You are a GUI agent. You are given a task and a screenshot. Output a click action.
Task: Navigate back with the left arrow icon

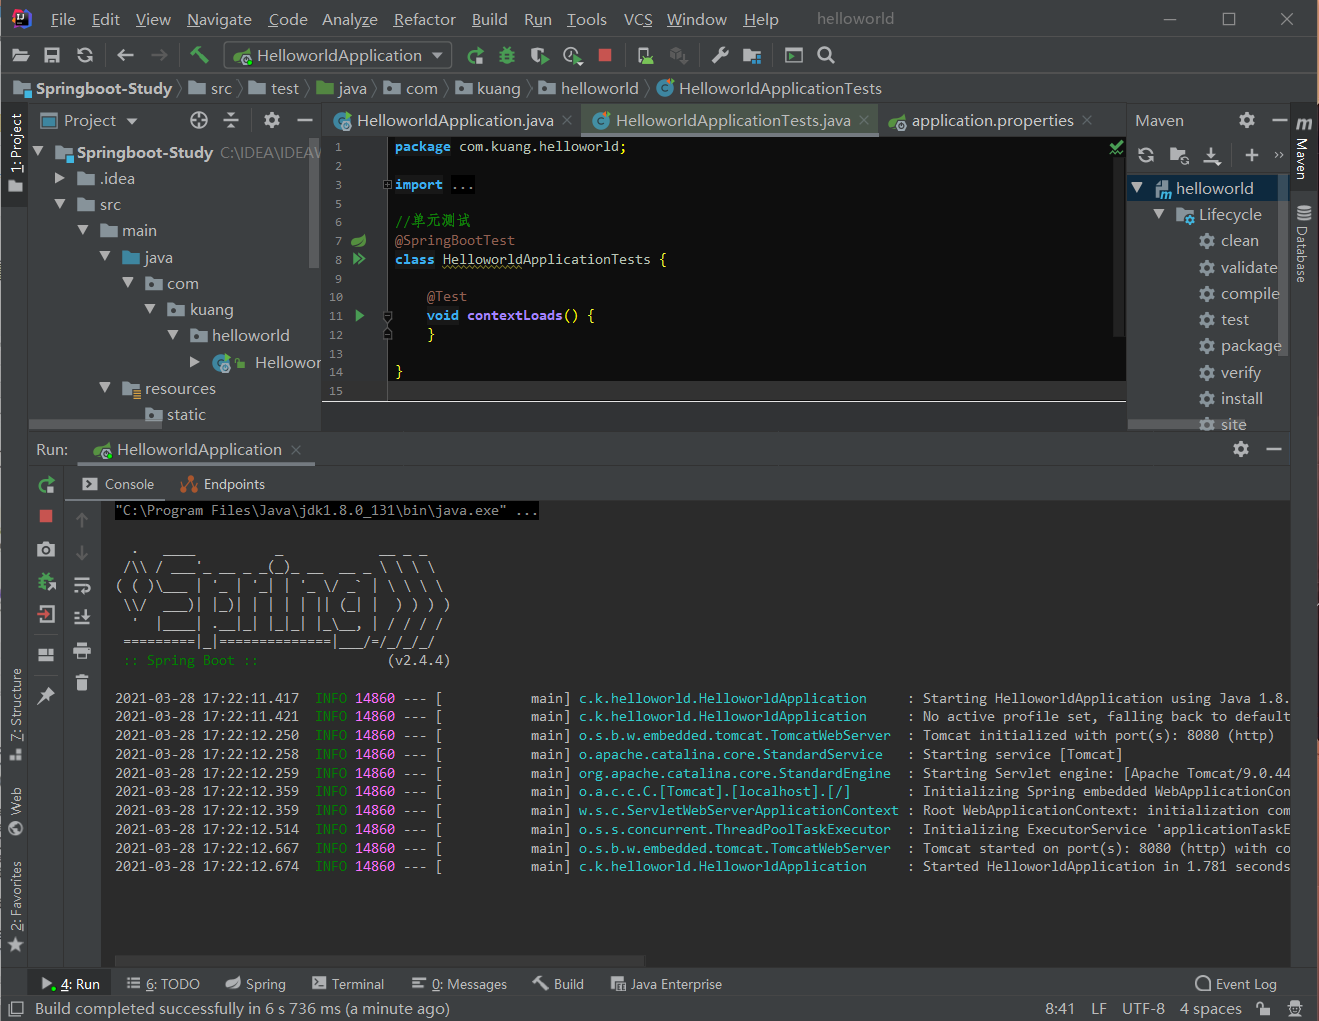click(125, 55)
